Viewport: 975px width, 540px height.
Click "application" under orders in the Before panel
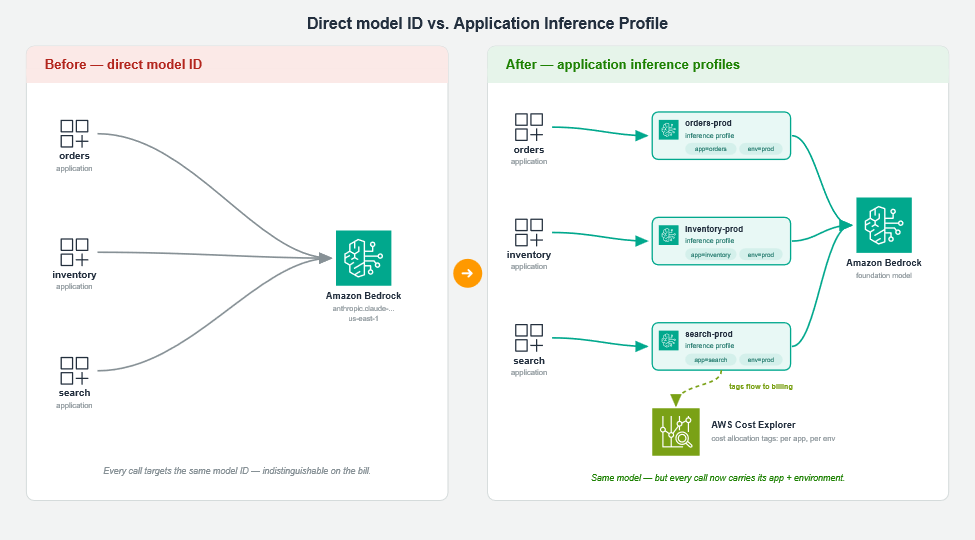pyautogui.click(x=74, y=169)
